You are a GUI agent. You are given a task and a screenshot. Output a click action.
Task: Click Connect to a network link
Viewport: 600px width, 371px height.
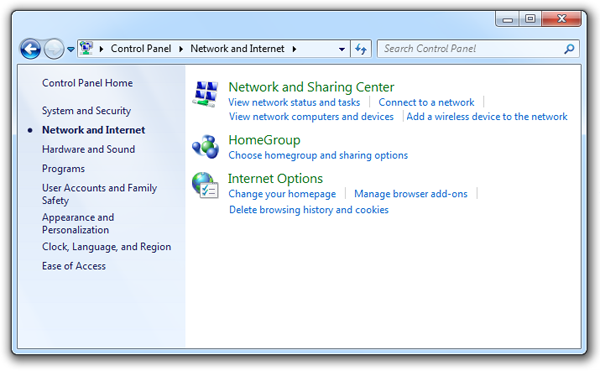(x=426, y=103)
